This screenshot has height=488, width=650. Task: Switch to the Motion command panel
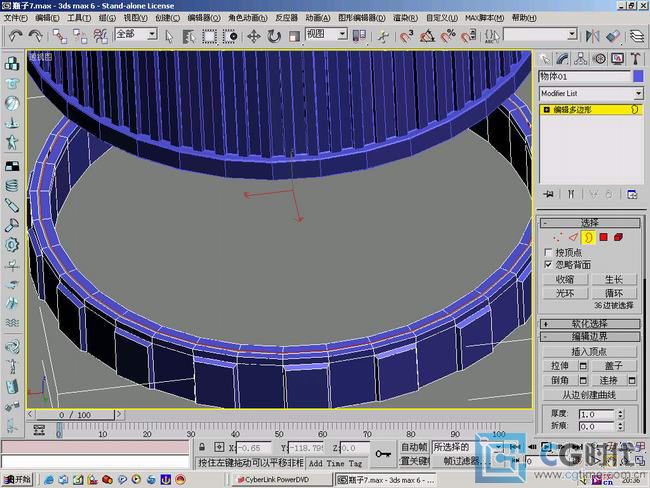tap(599, 59)
